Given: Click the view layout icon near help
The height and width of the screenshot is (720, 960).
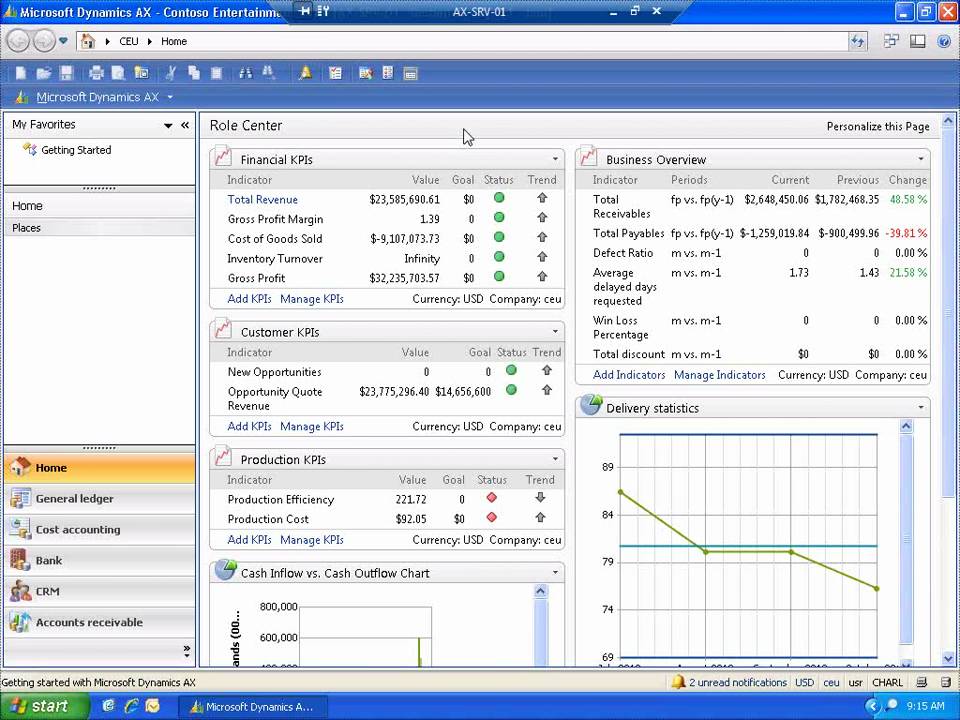Looking at the screenshot, I should 918,41.
